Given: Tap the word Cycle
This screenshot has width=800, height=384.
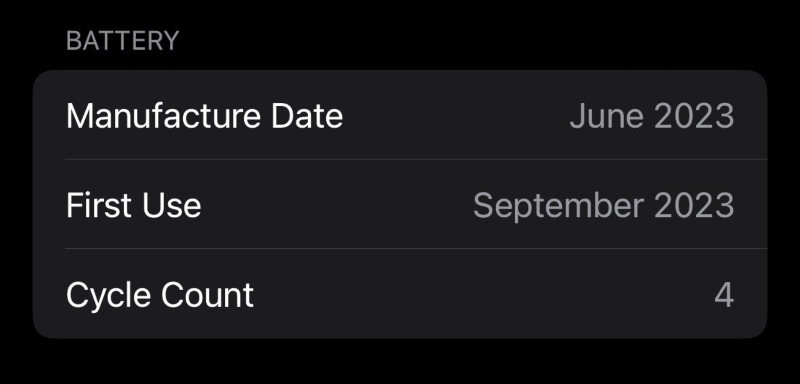Looking at the screenshot, I should tap(109, 296).
